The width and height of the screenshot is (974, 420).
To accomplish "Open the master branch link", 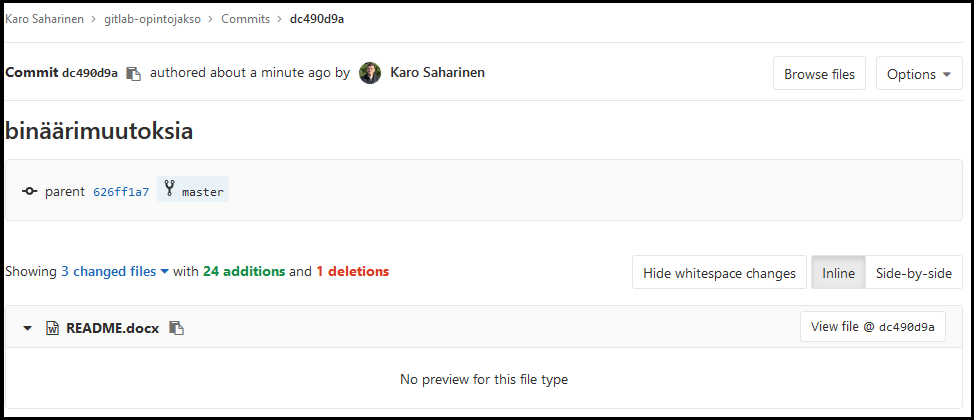I will point(202,192).
